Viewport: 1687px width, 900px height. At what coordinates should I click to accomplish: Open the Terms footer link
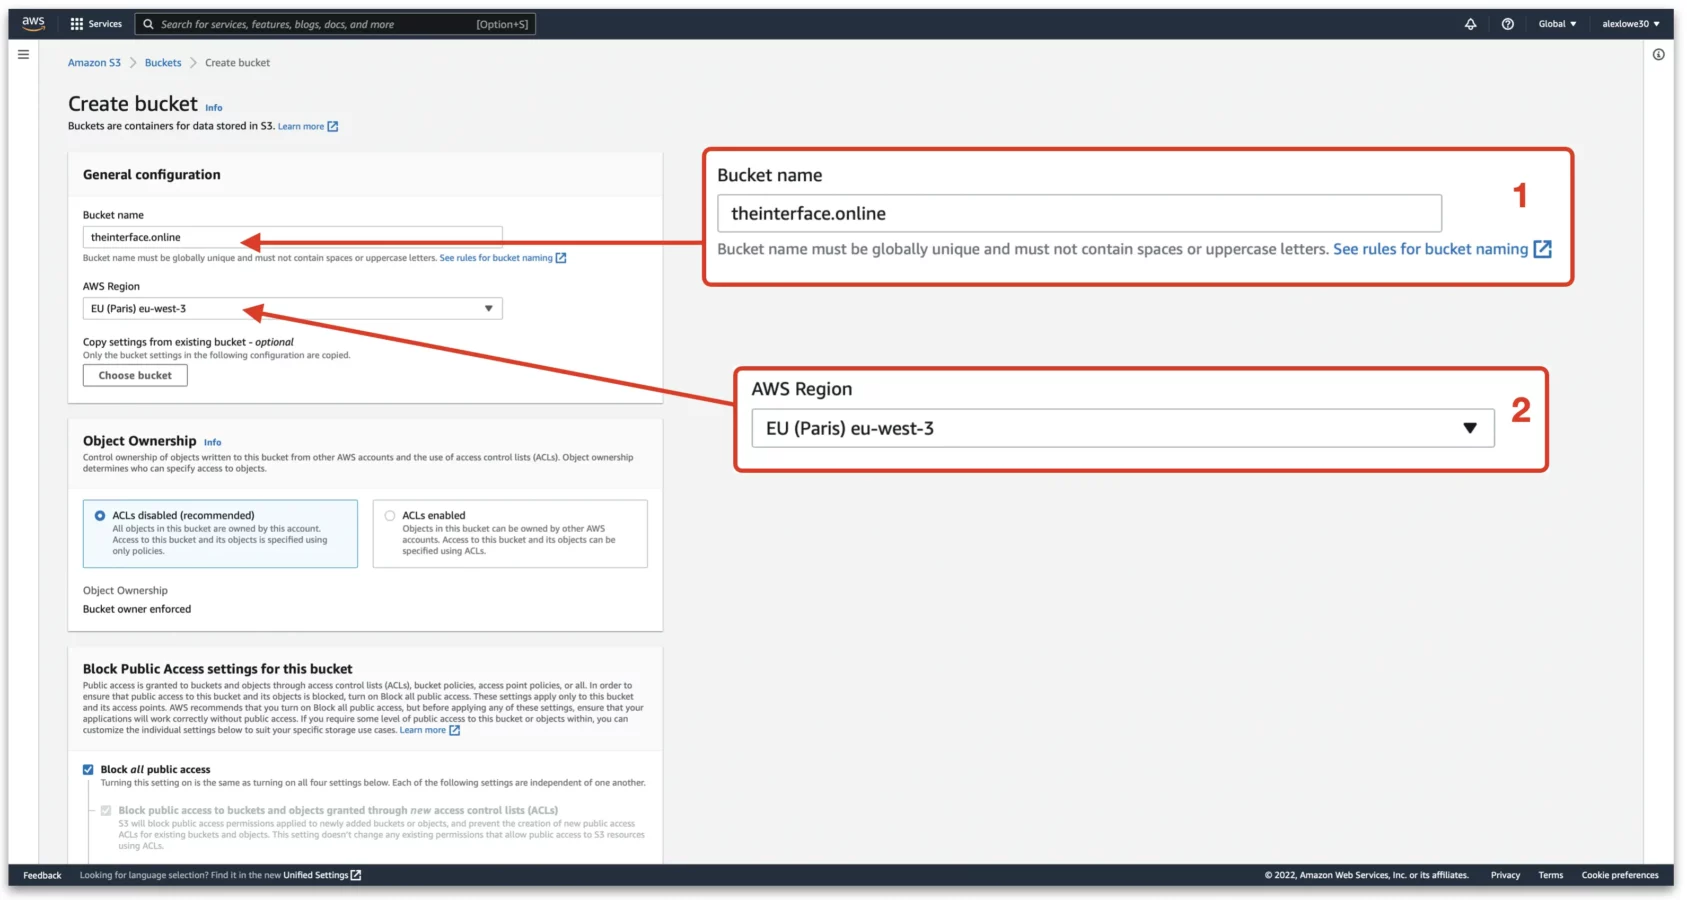(1550, 875)
